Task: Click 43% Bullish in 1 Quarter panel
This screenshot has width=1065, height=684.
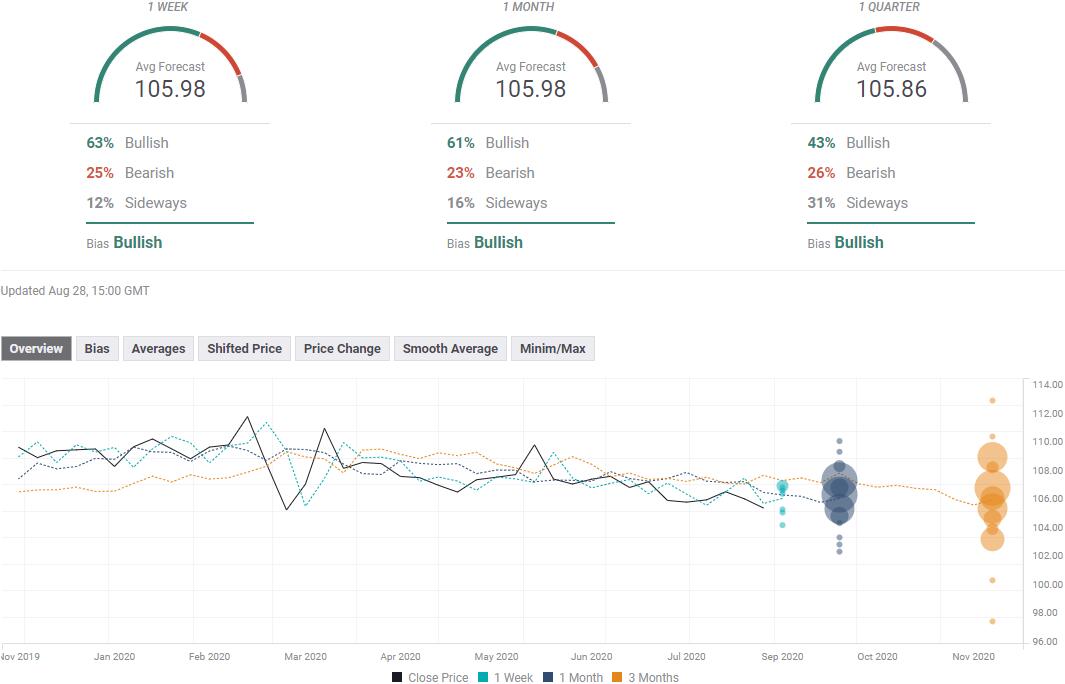Action: pyautogui.click(x=848, y=143)
